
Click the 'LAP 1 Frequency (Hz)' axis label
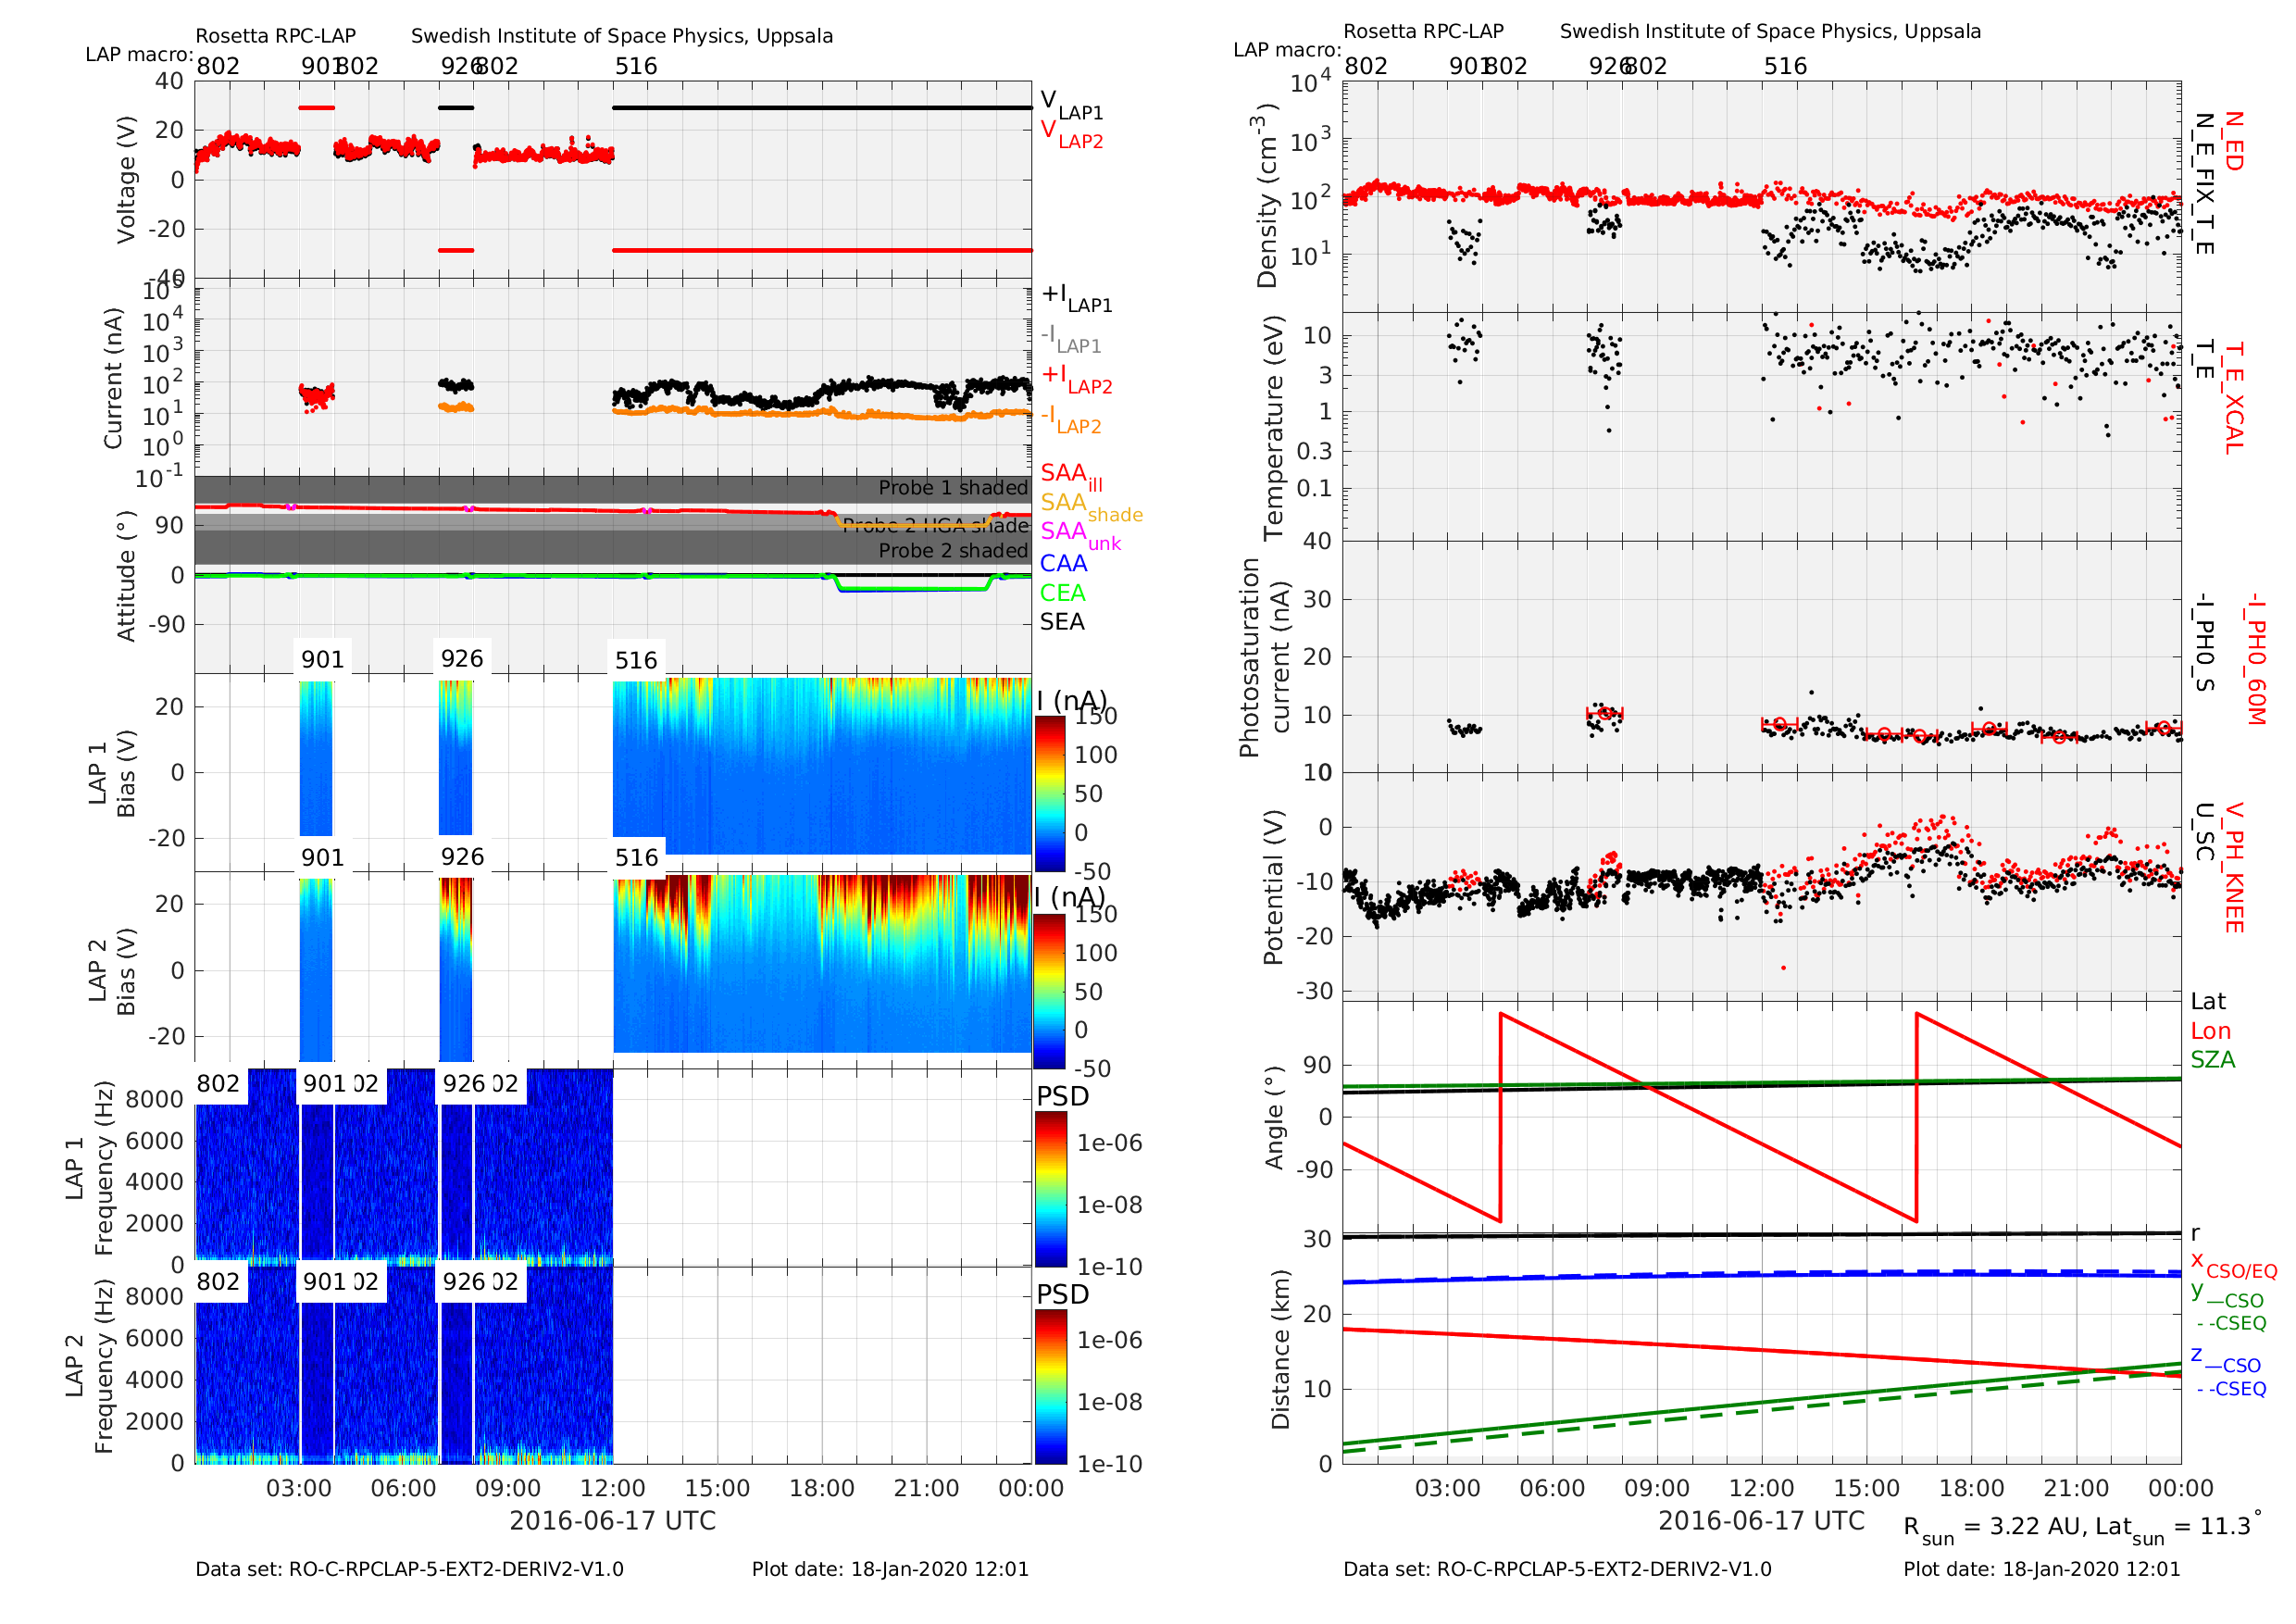89,1168
